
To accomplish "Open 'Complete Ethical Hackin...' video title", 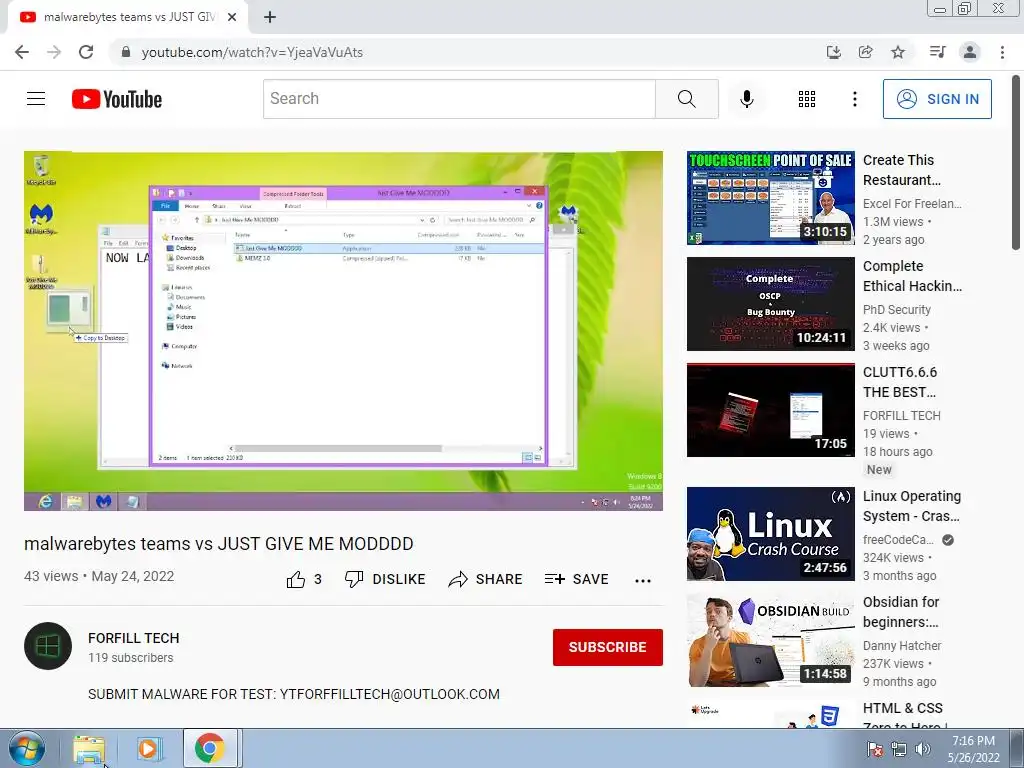I will tap(912, 276).
